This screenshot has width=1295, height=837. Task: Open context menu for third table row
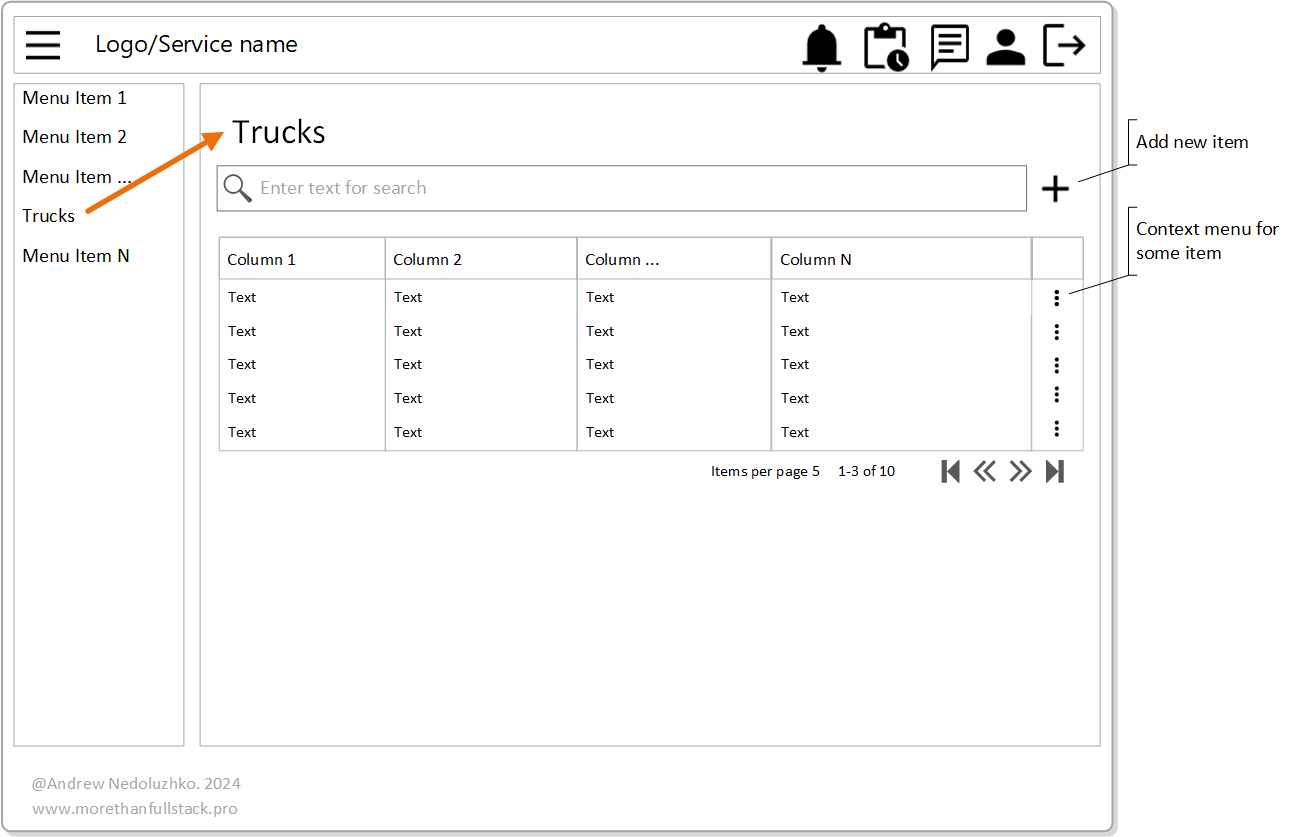(1056, 365)
